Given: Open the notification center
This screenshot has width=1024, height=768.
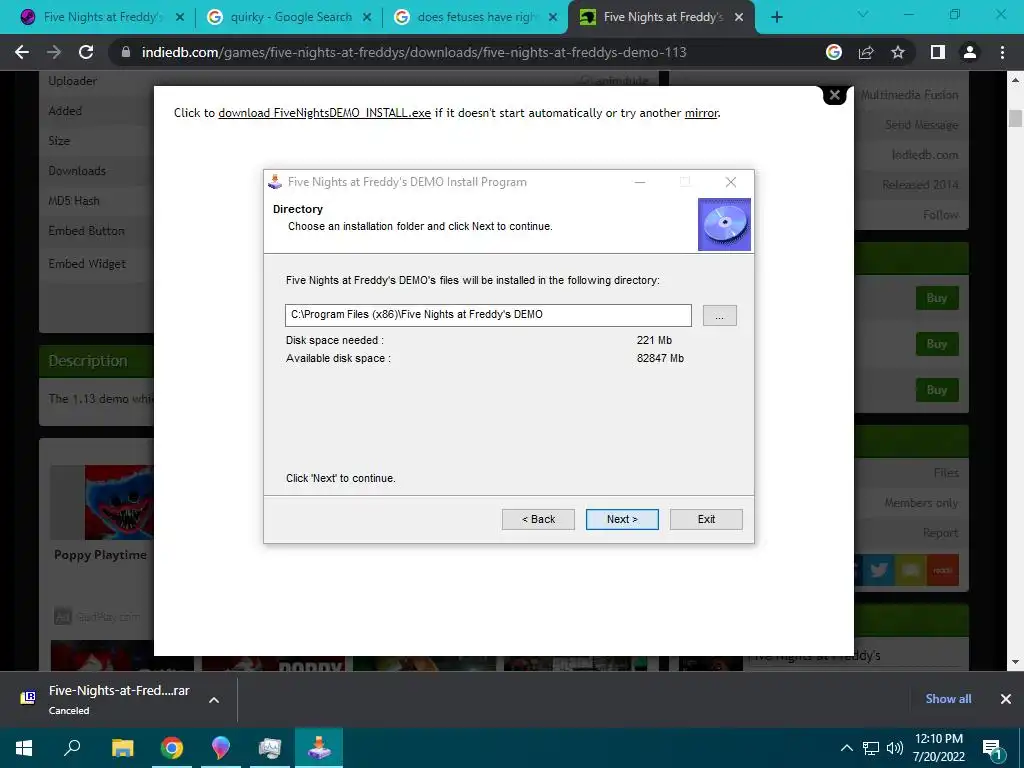Looking at the screenshot, I should point(993,748).
